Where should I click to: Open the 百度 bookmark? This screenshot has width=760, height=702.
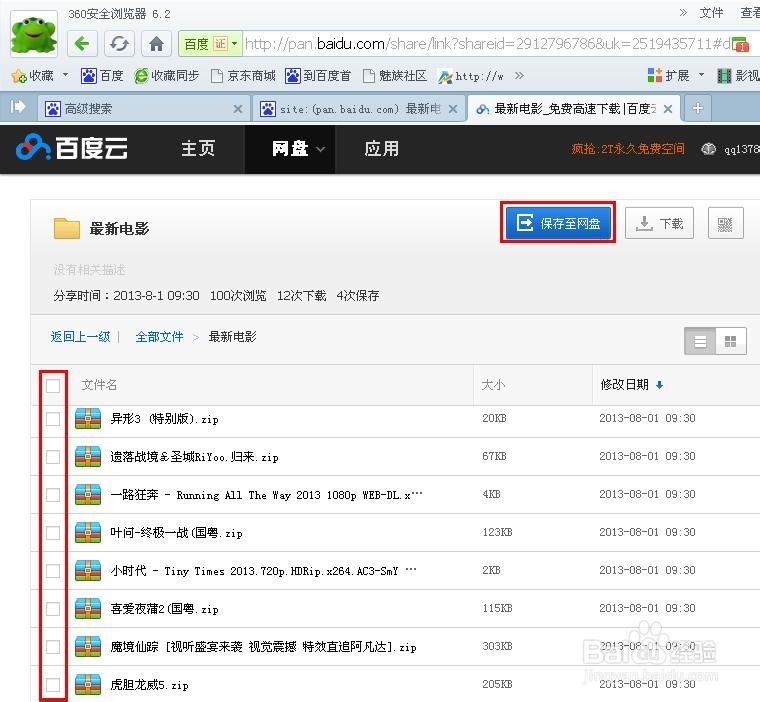pyautogui.click(x=102, y=76)
